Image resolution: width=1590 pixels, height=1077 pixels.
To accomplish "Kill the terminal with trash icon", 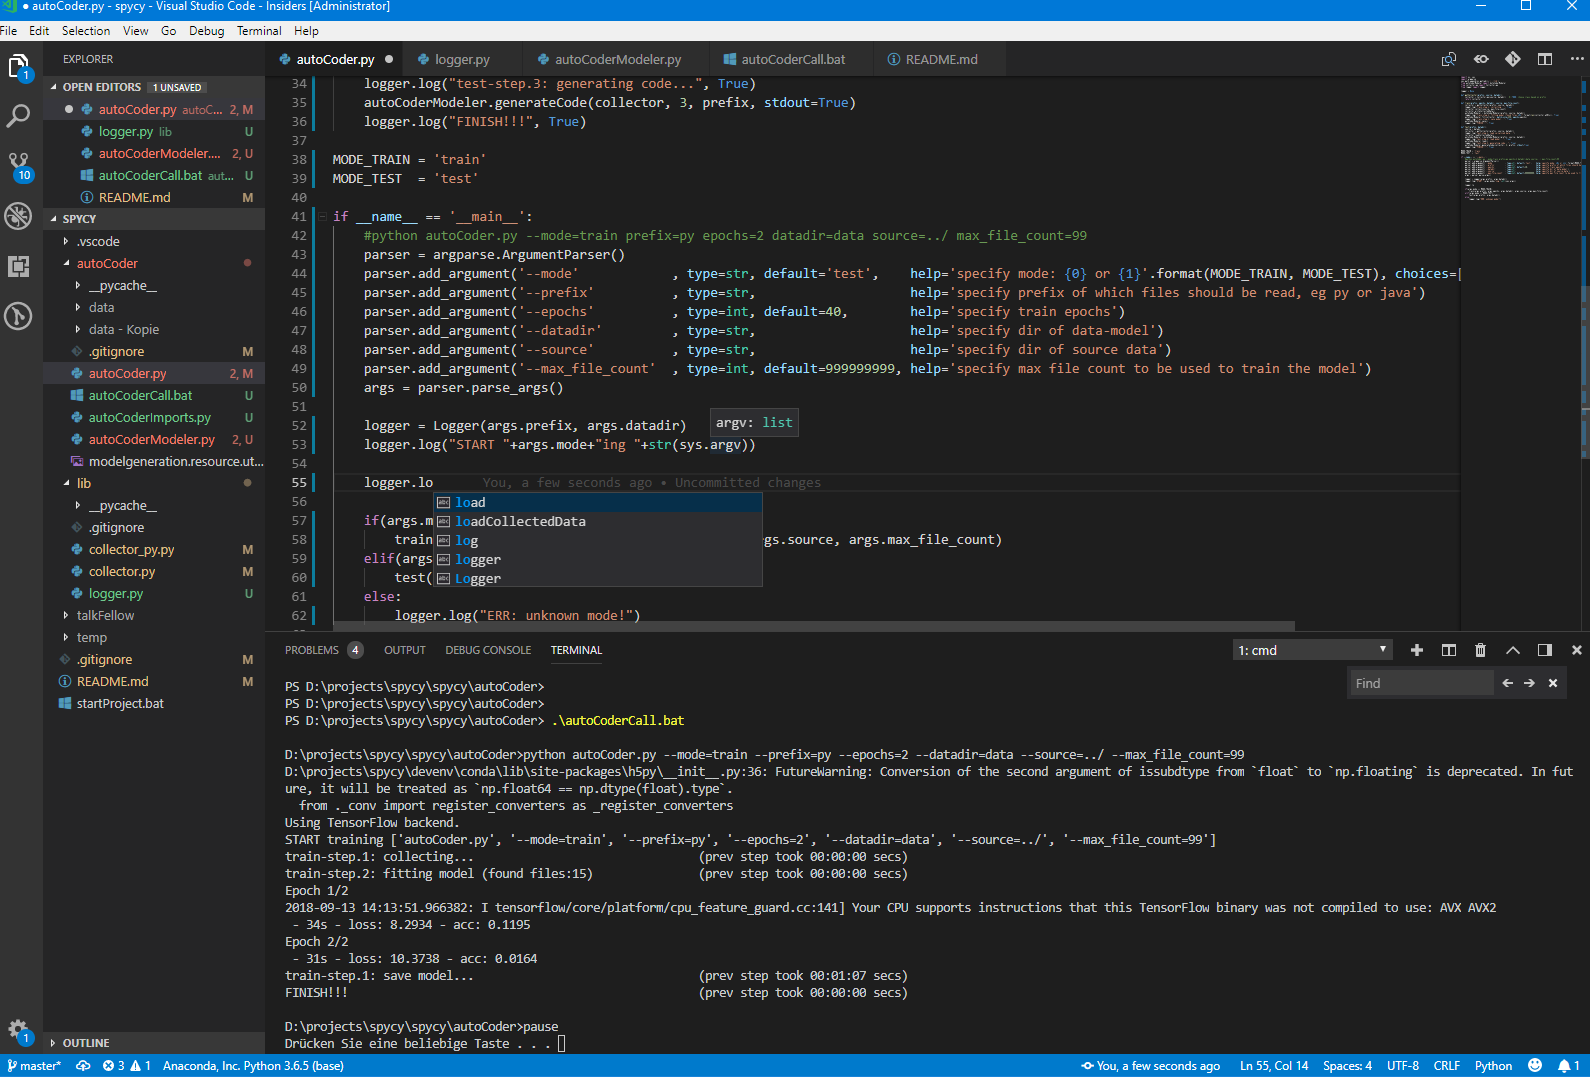I will pos(1481,650).
